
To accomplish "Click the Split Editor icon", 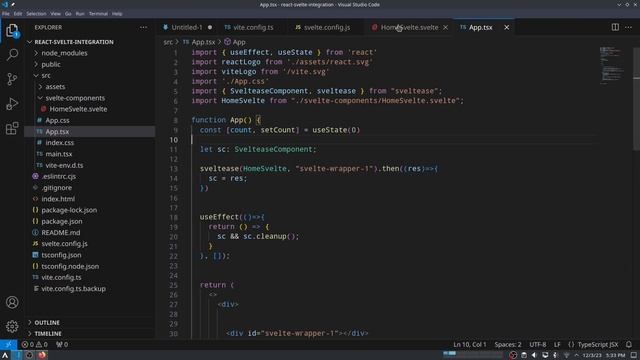I will click(x=615, y=27).
